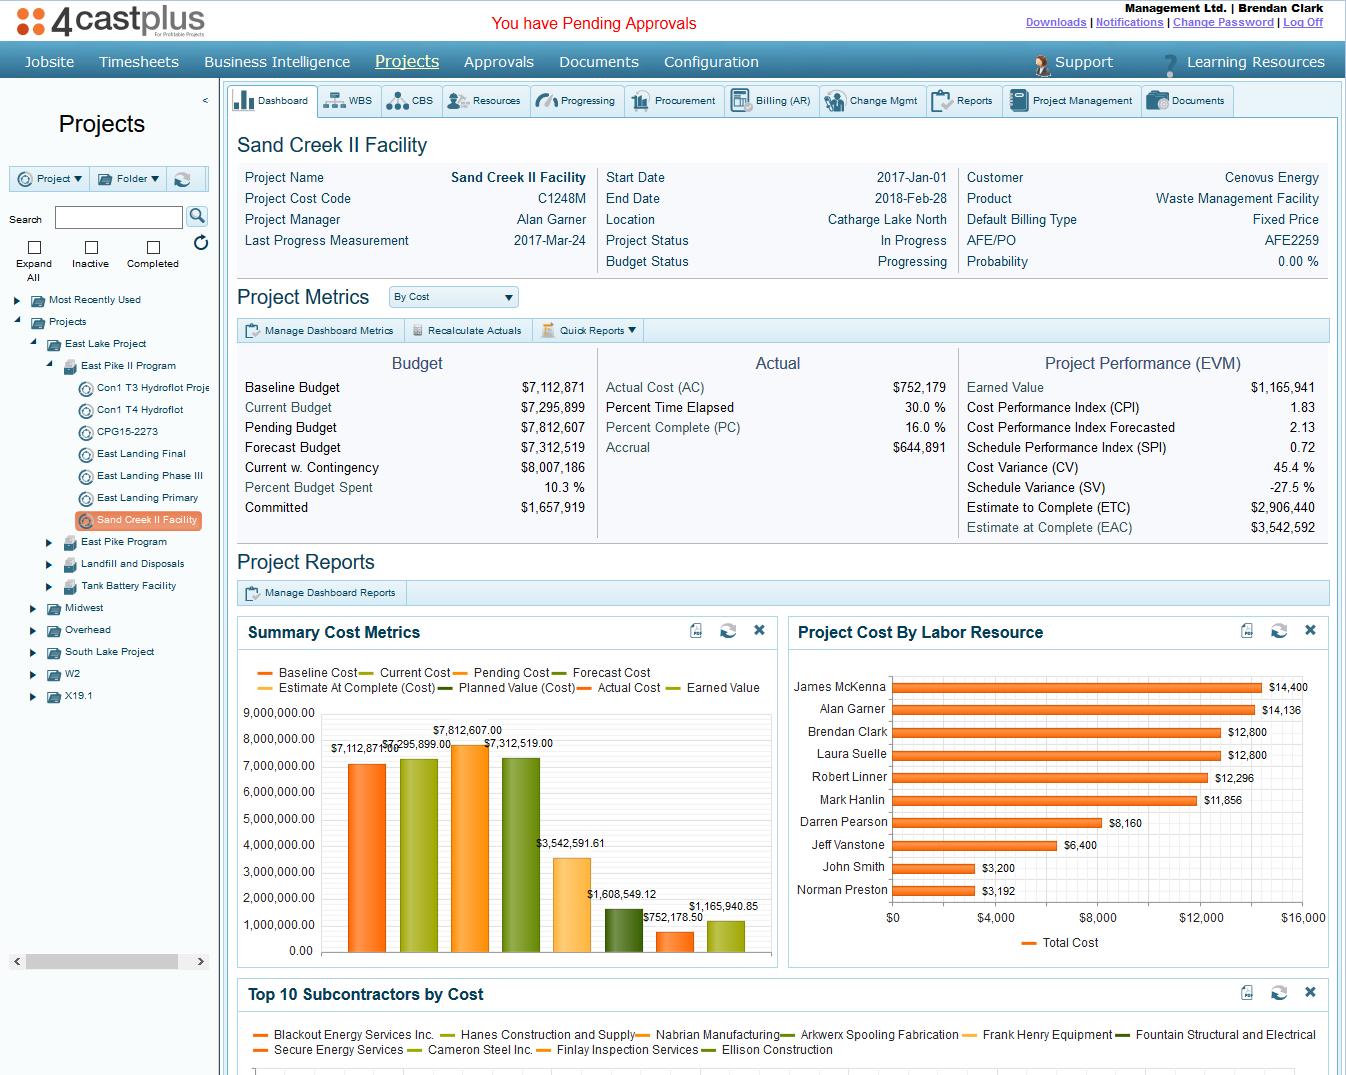Export Summary Cost Metrics to PDF
Image resolution: width=1346 pixels, height=1075 pixels.
[x=696, y=631]
